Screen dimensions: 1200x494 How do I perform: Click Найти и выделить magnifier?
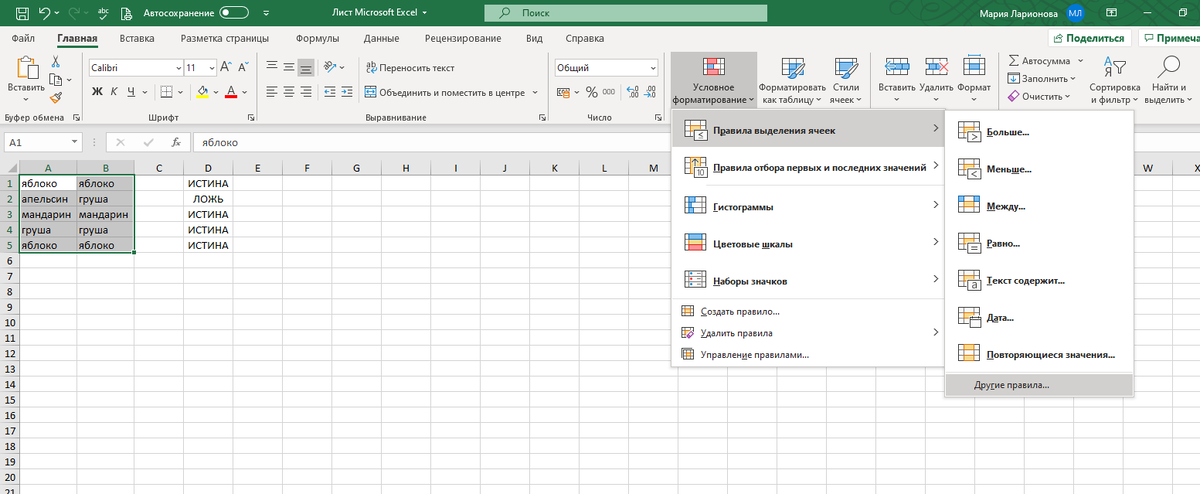click(1167, 79)
